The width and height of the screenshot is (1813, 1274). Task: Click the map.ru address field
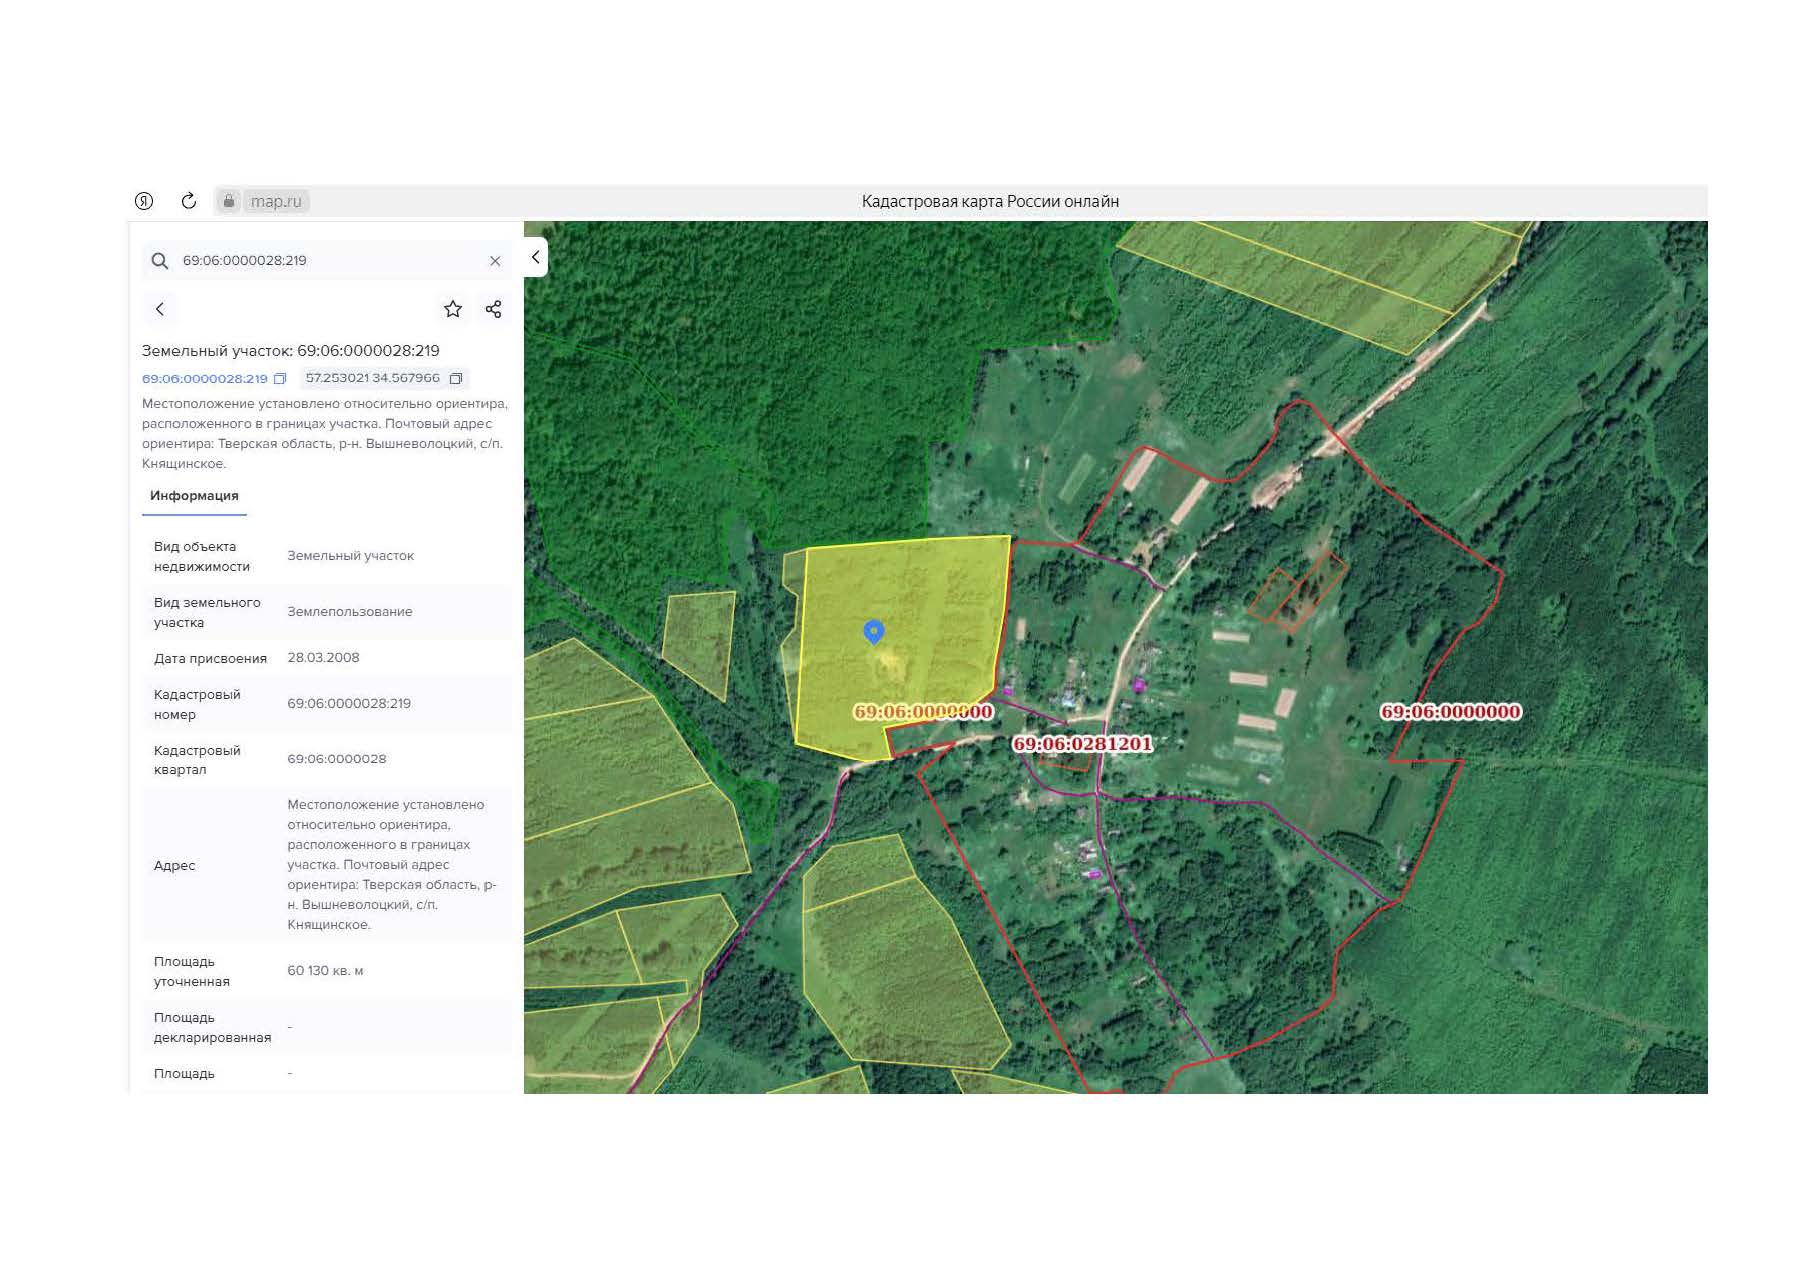click(x=276, y=201)
